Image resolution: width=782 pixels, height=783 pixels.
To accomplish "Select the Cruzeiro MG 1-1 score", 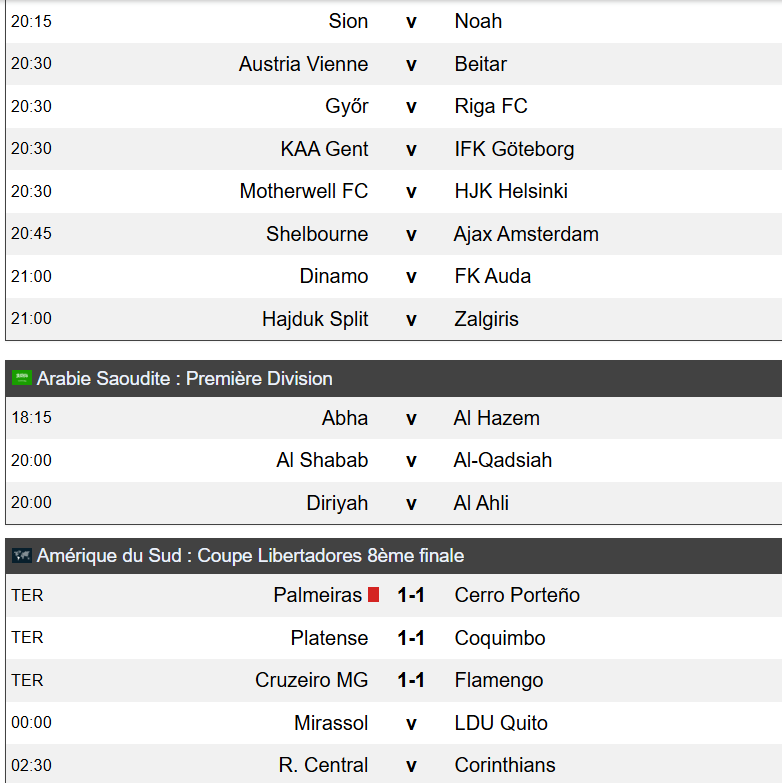I will click(x=411, y=680).
